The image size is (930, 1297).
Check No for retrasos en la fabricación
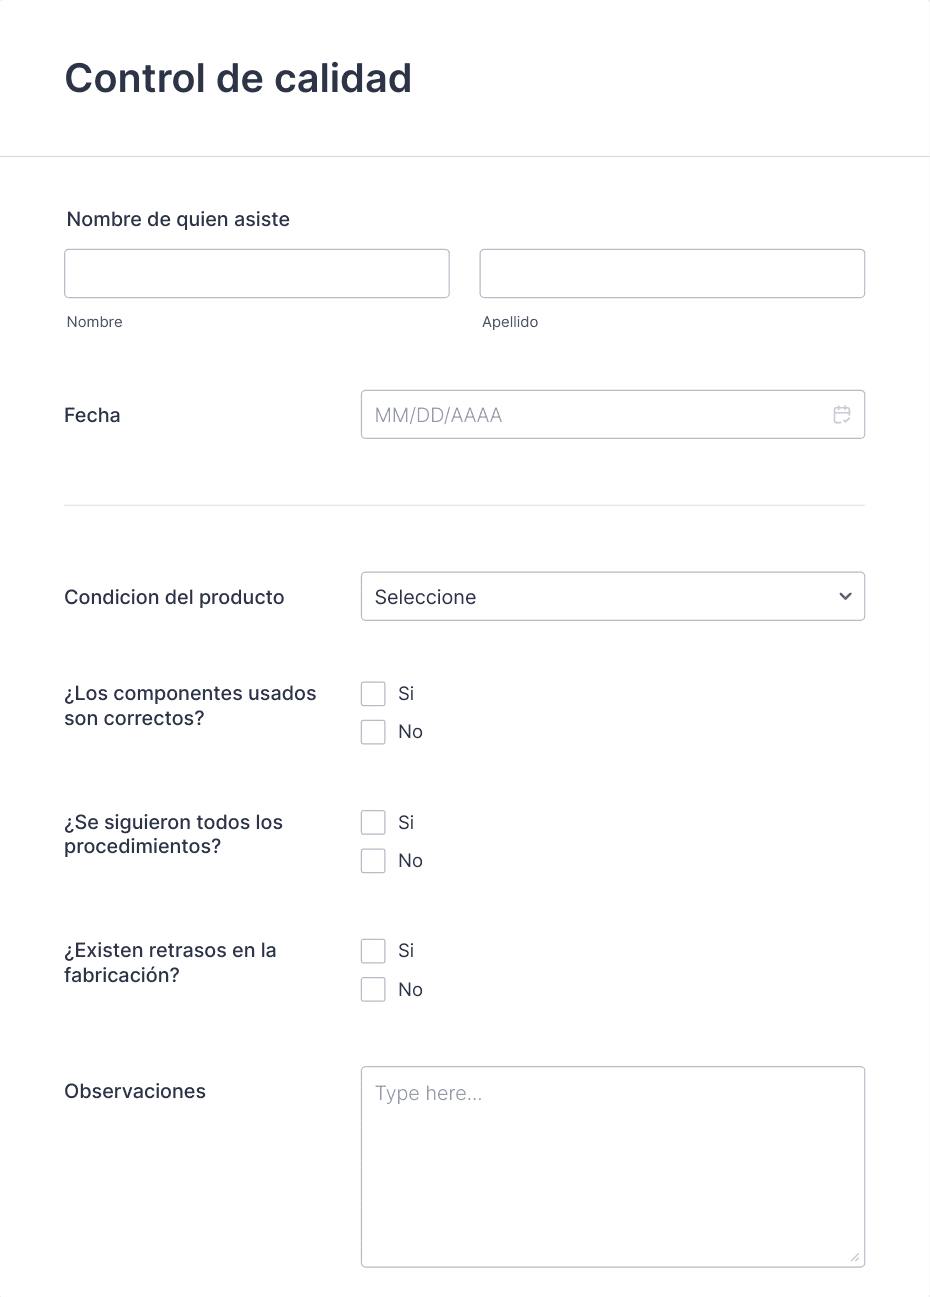373,989
